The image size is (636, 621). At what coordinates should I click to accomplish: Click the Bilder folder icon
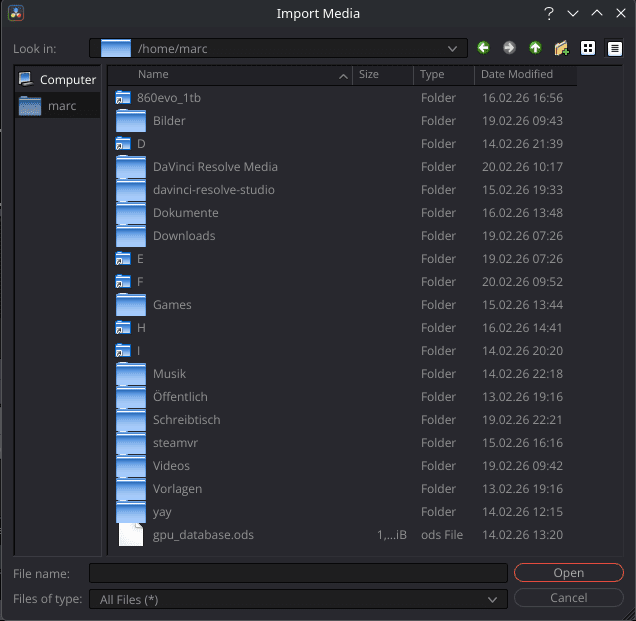point(131,121)
